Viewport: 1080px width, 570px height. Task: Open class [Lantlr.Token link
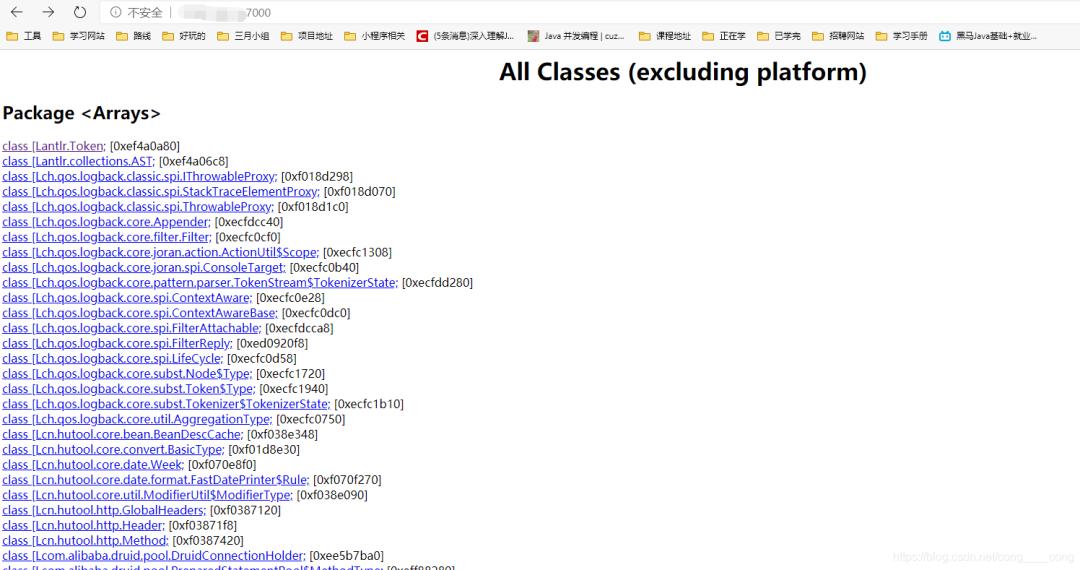pos(54,146)
